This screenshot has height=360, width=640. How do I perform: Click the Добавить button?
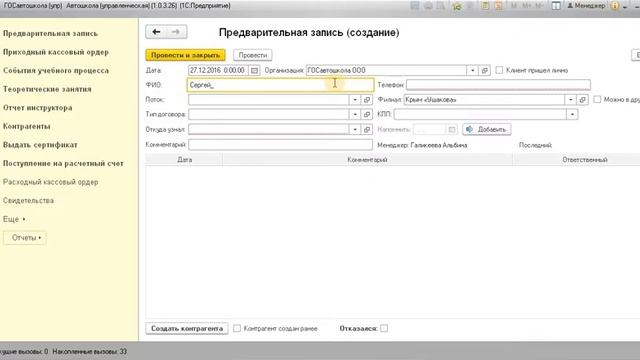[x=487, y=129]
